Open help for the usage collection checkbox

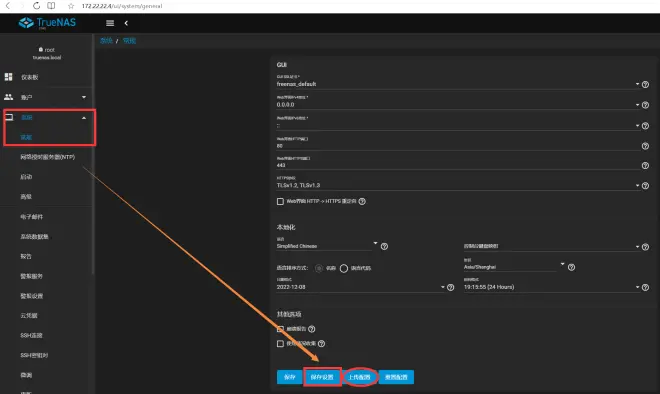click(x=321, y=344)
